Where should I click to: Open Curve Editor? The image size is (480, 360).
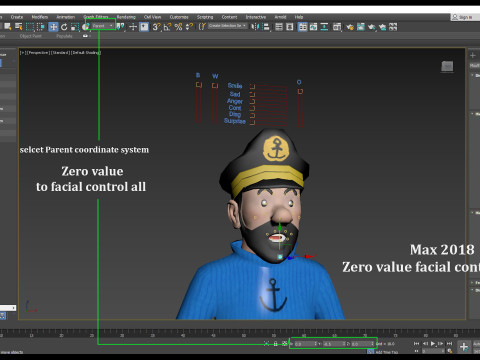click(313, 27)
